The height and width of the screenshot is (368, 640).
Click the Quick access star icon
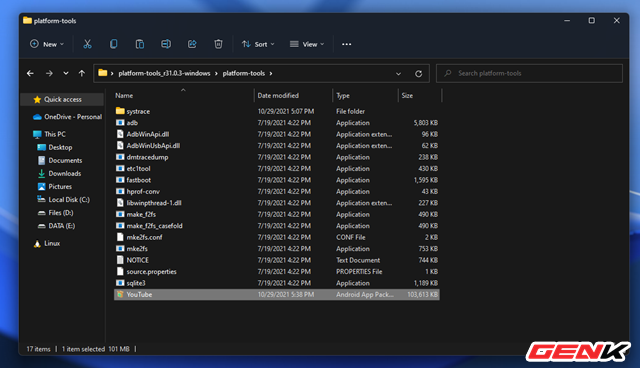click(x=37, y=100)
